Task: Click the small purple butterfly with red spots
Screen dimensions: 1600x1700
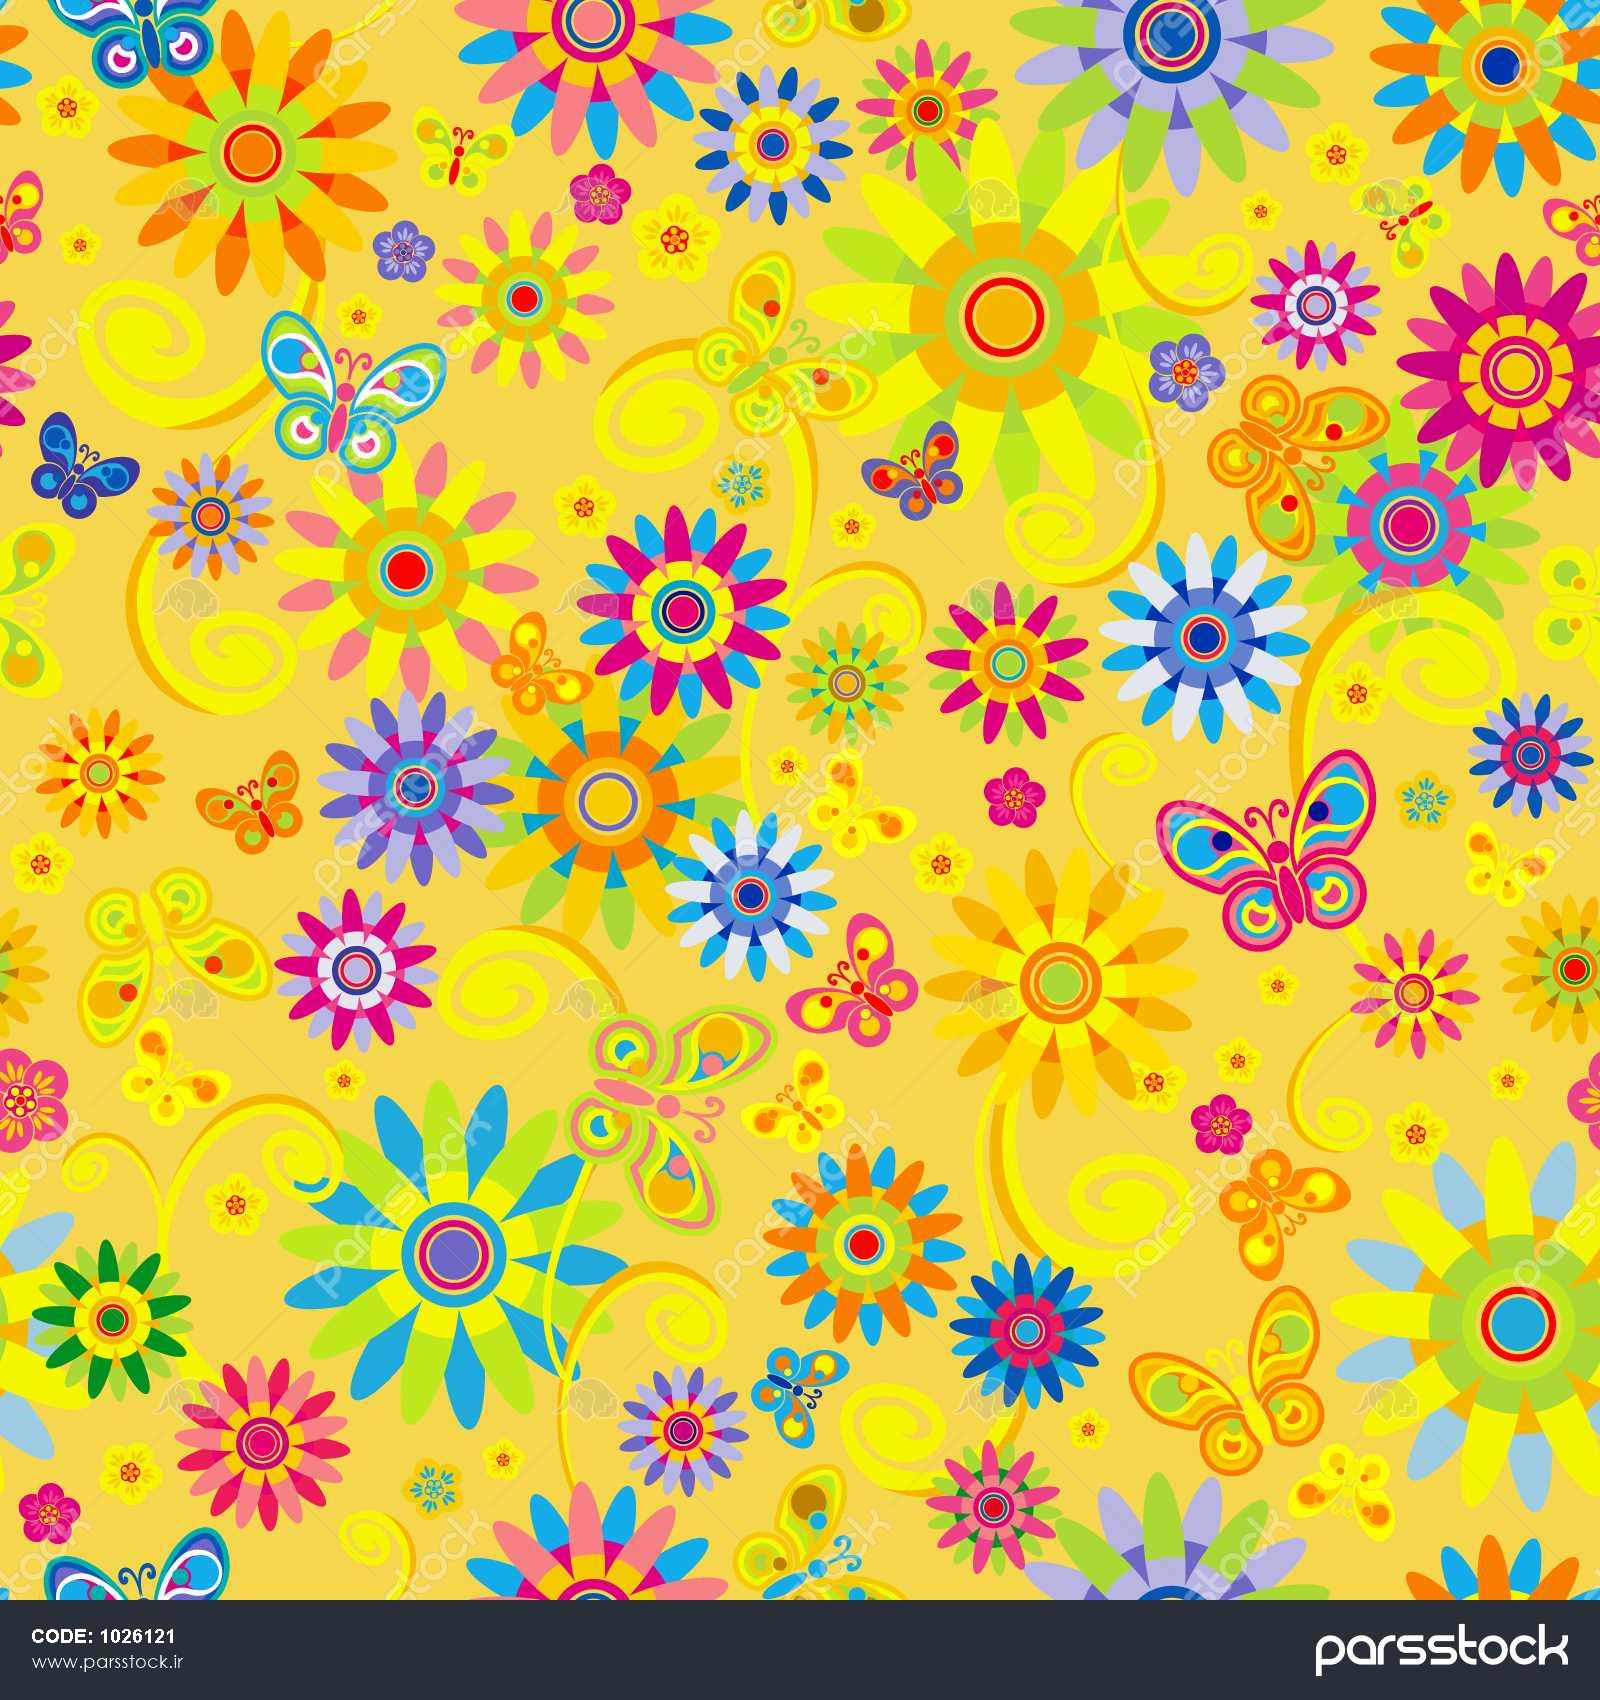Action: (x=913, y=468)
